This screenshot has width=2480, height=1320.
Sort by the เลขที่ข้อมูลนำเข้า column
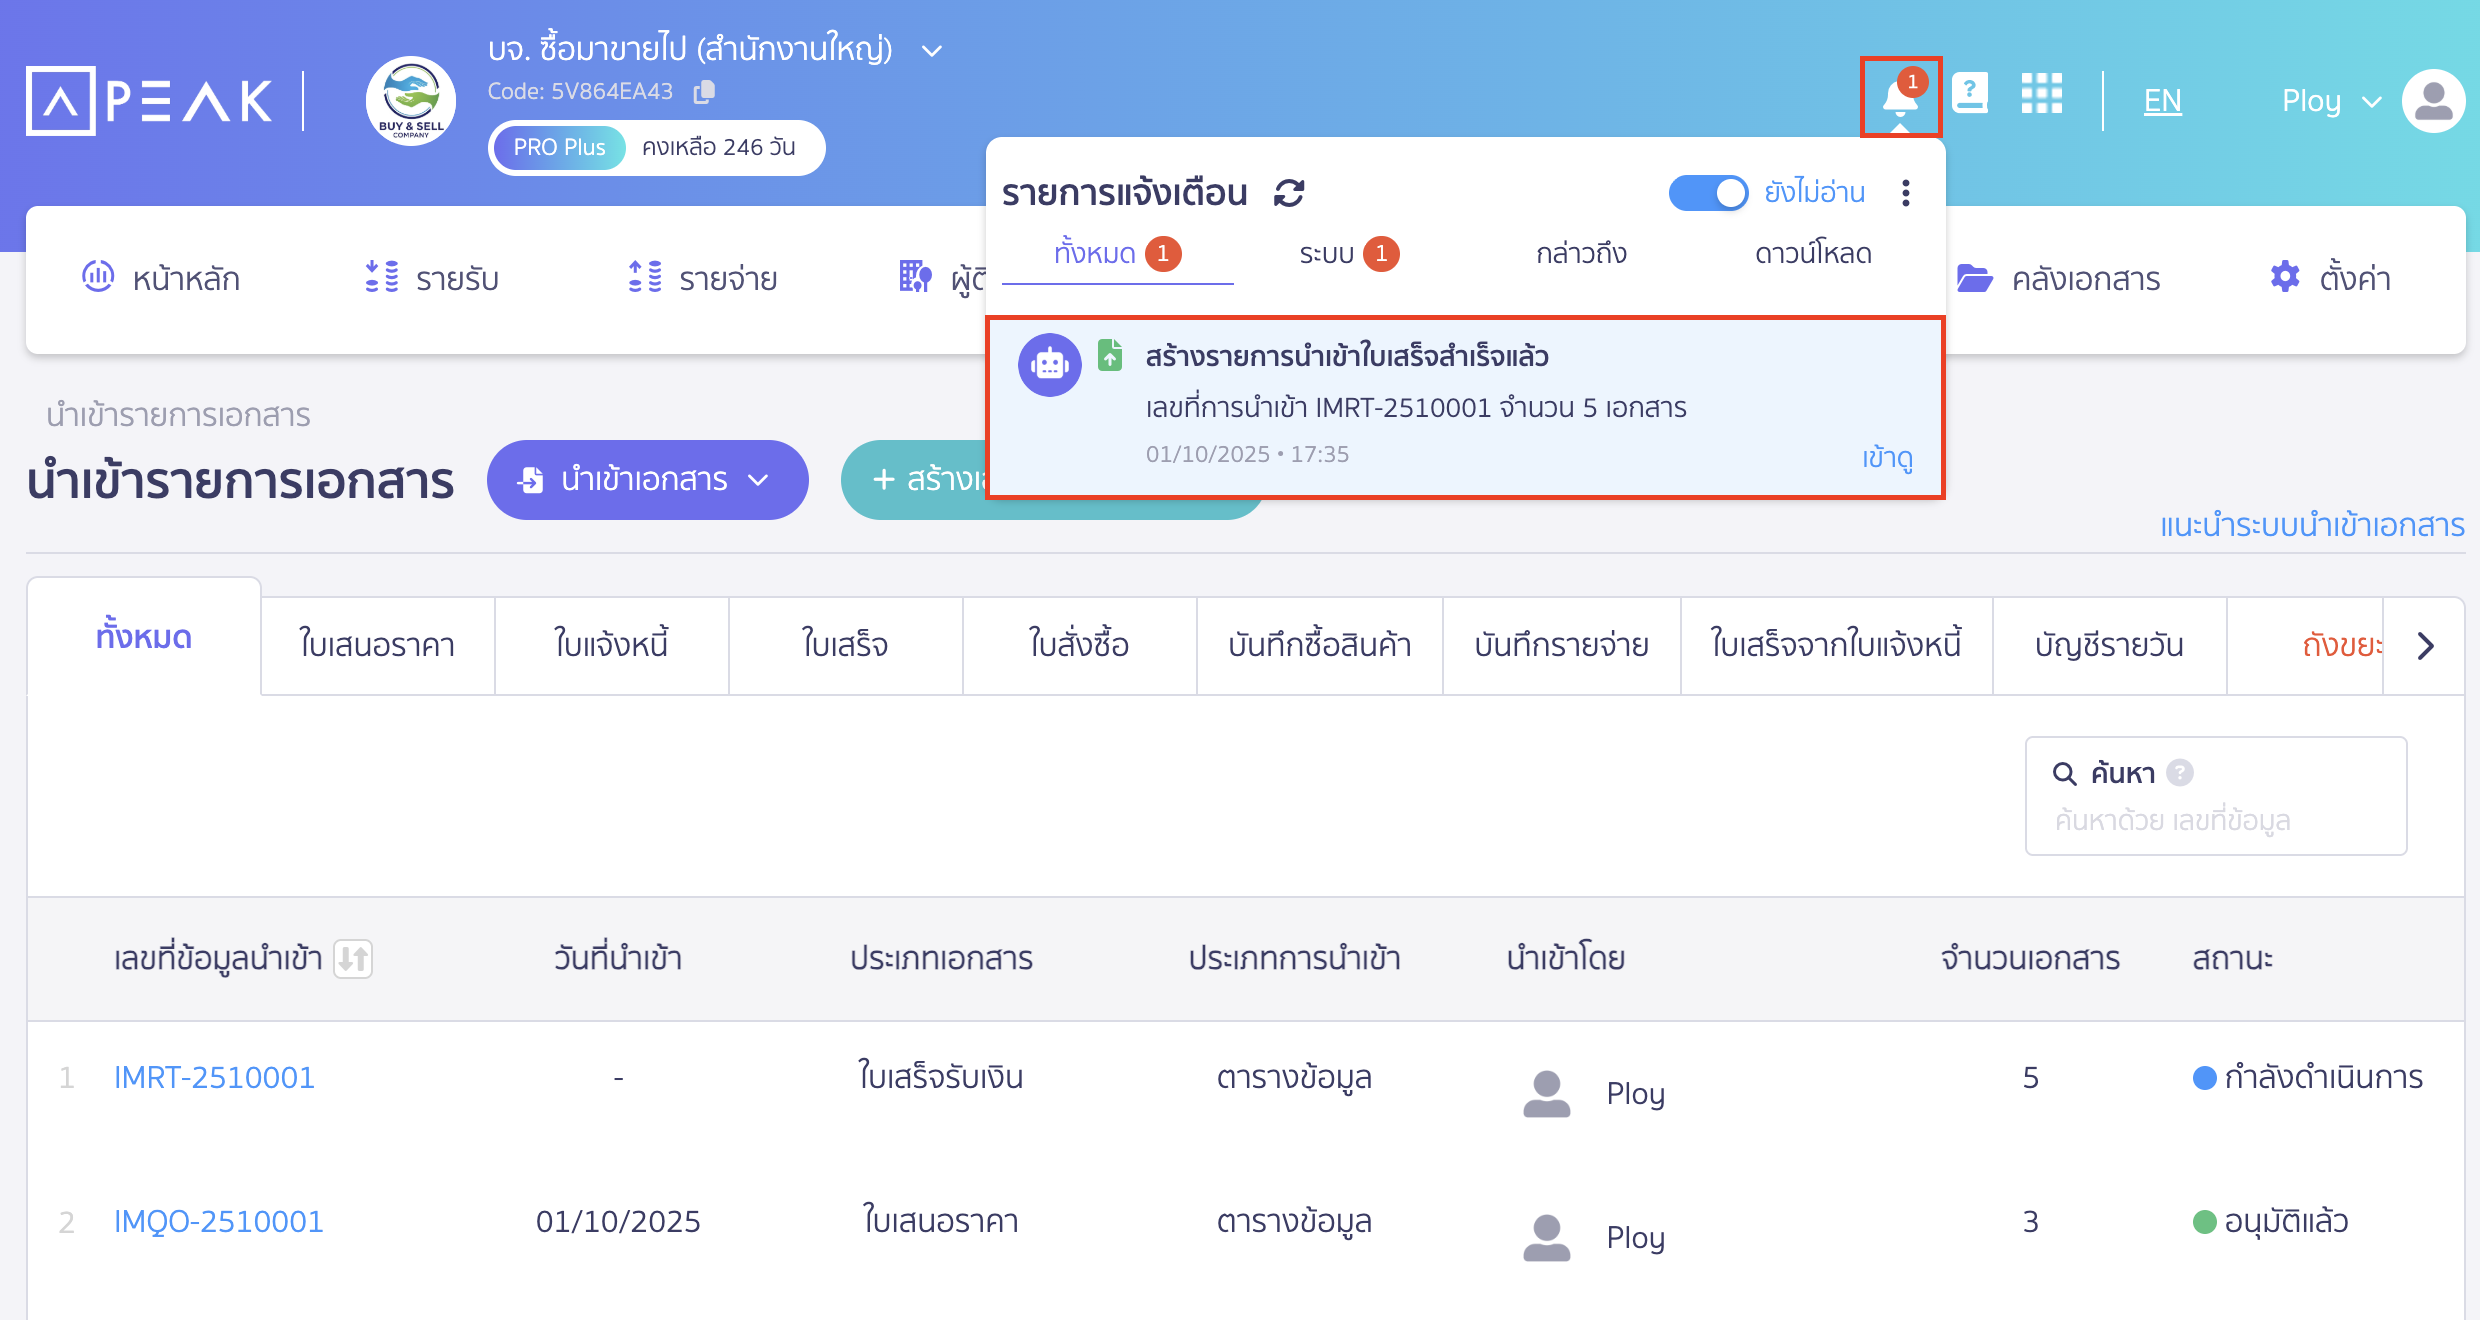point(355,958)
